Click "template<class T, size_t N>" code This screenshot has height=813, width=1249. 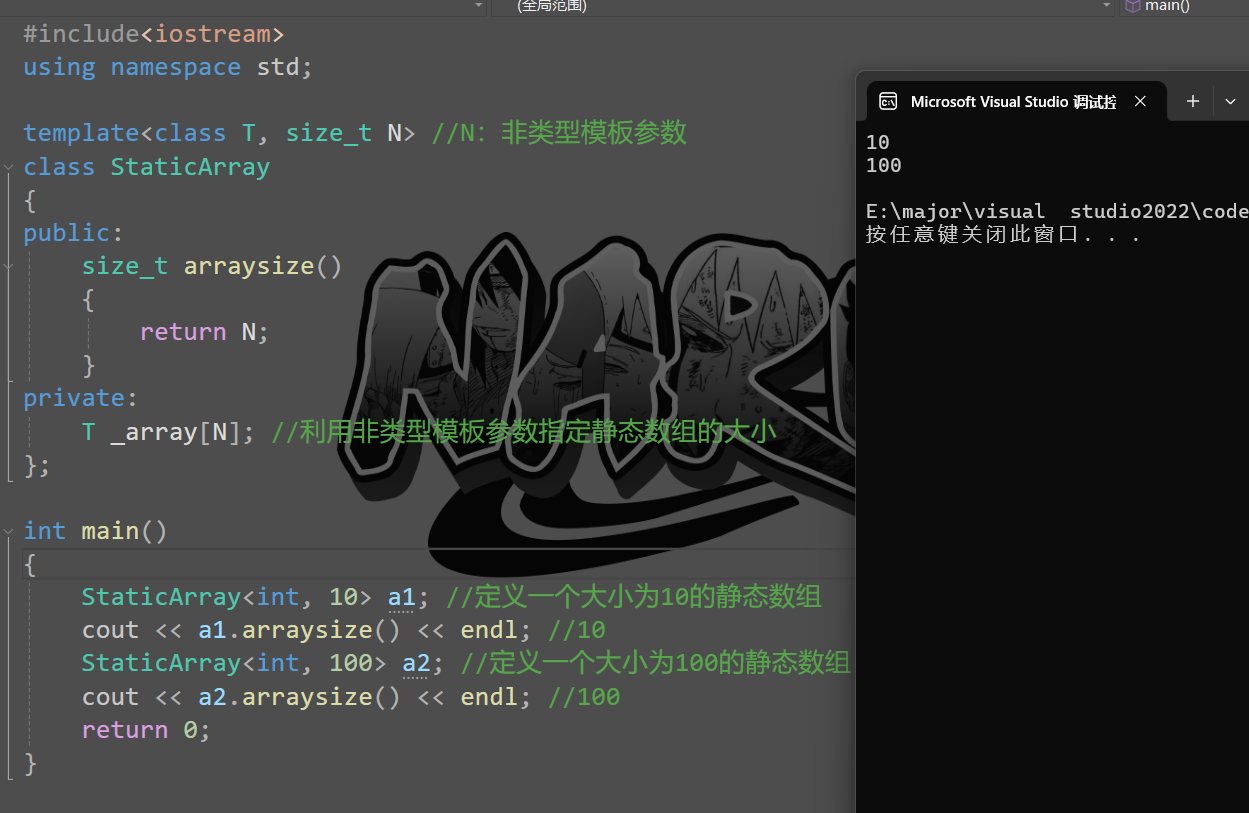tap(220, 133)
